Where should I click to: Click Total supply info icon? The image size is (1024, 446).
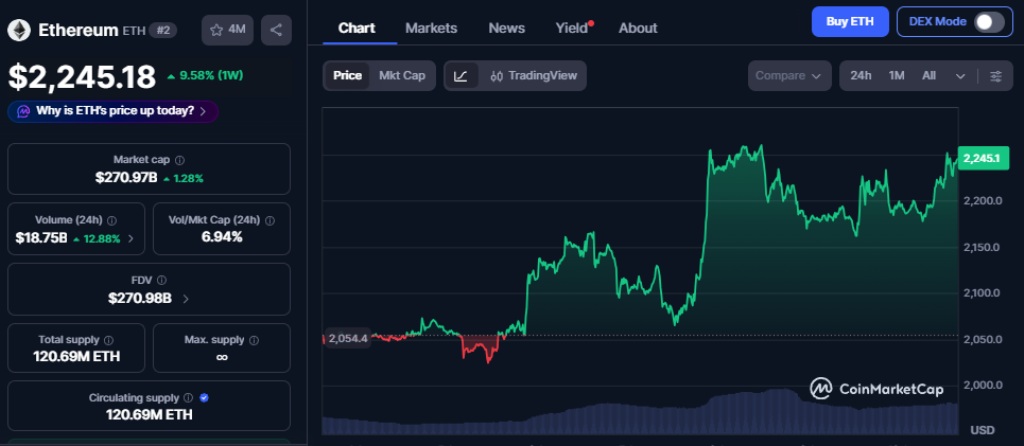109,340
